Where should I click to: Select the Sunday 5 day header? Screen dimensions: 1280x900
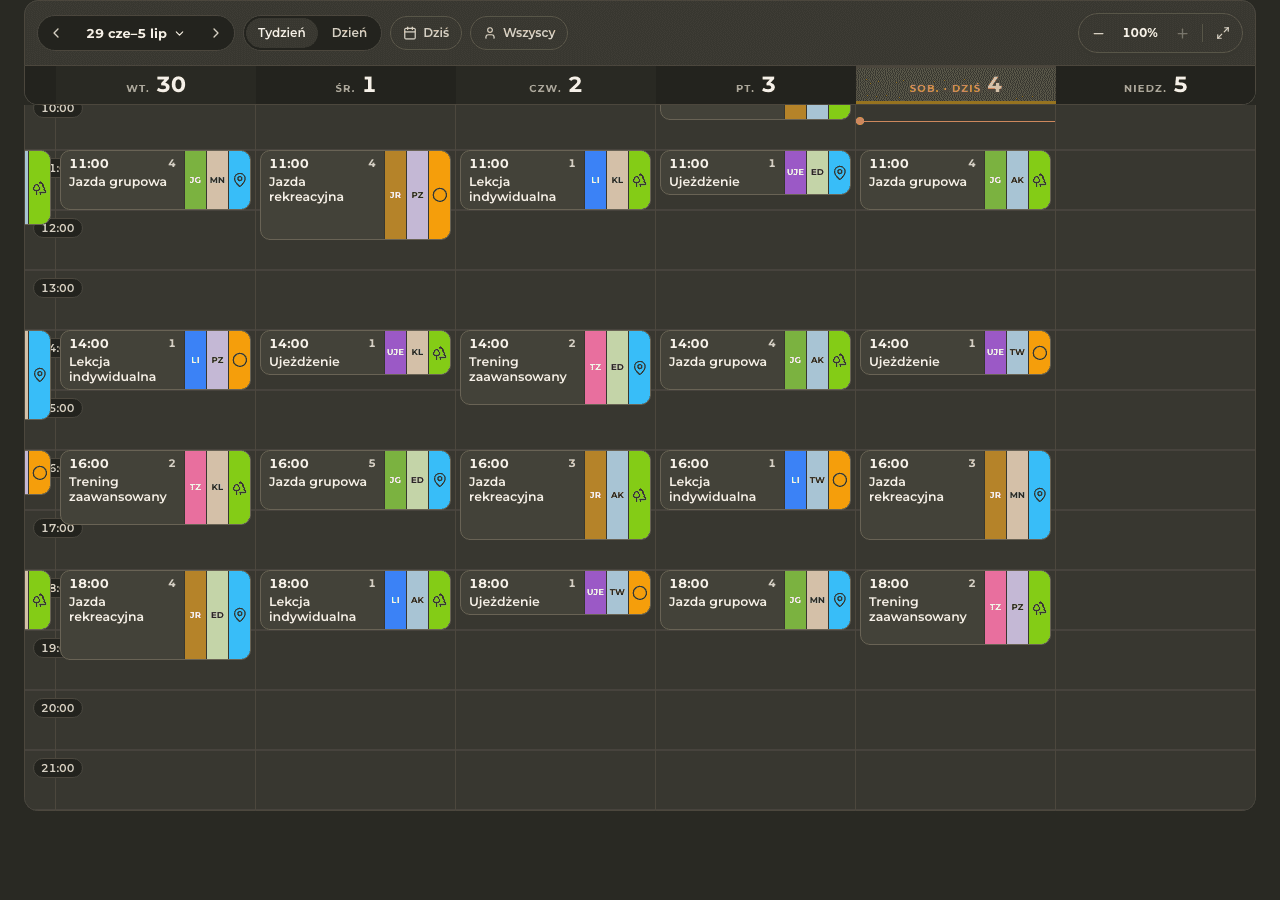1155,85
